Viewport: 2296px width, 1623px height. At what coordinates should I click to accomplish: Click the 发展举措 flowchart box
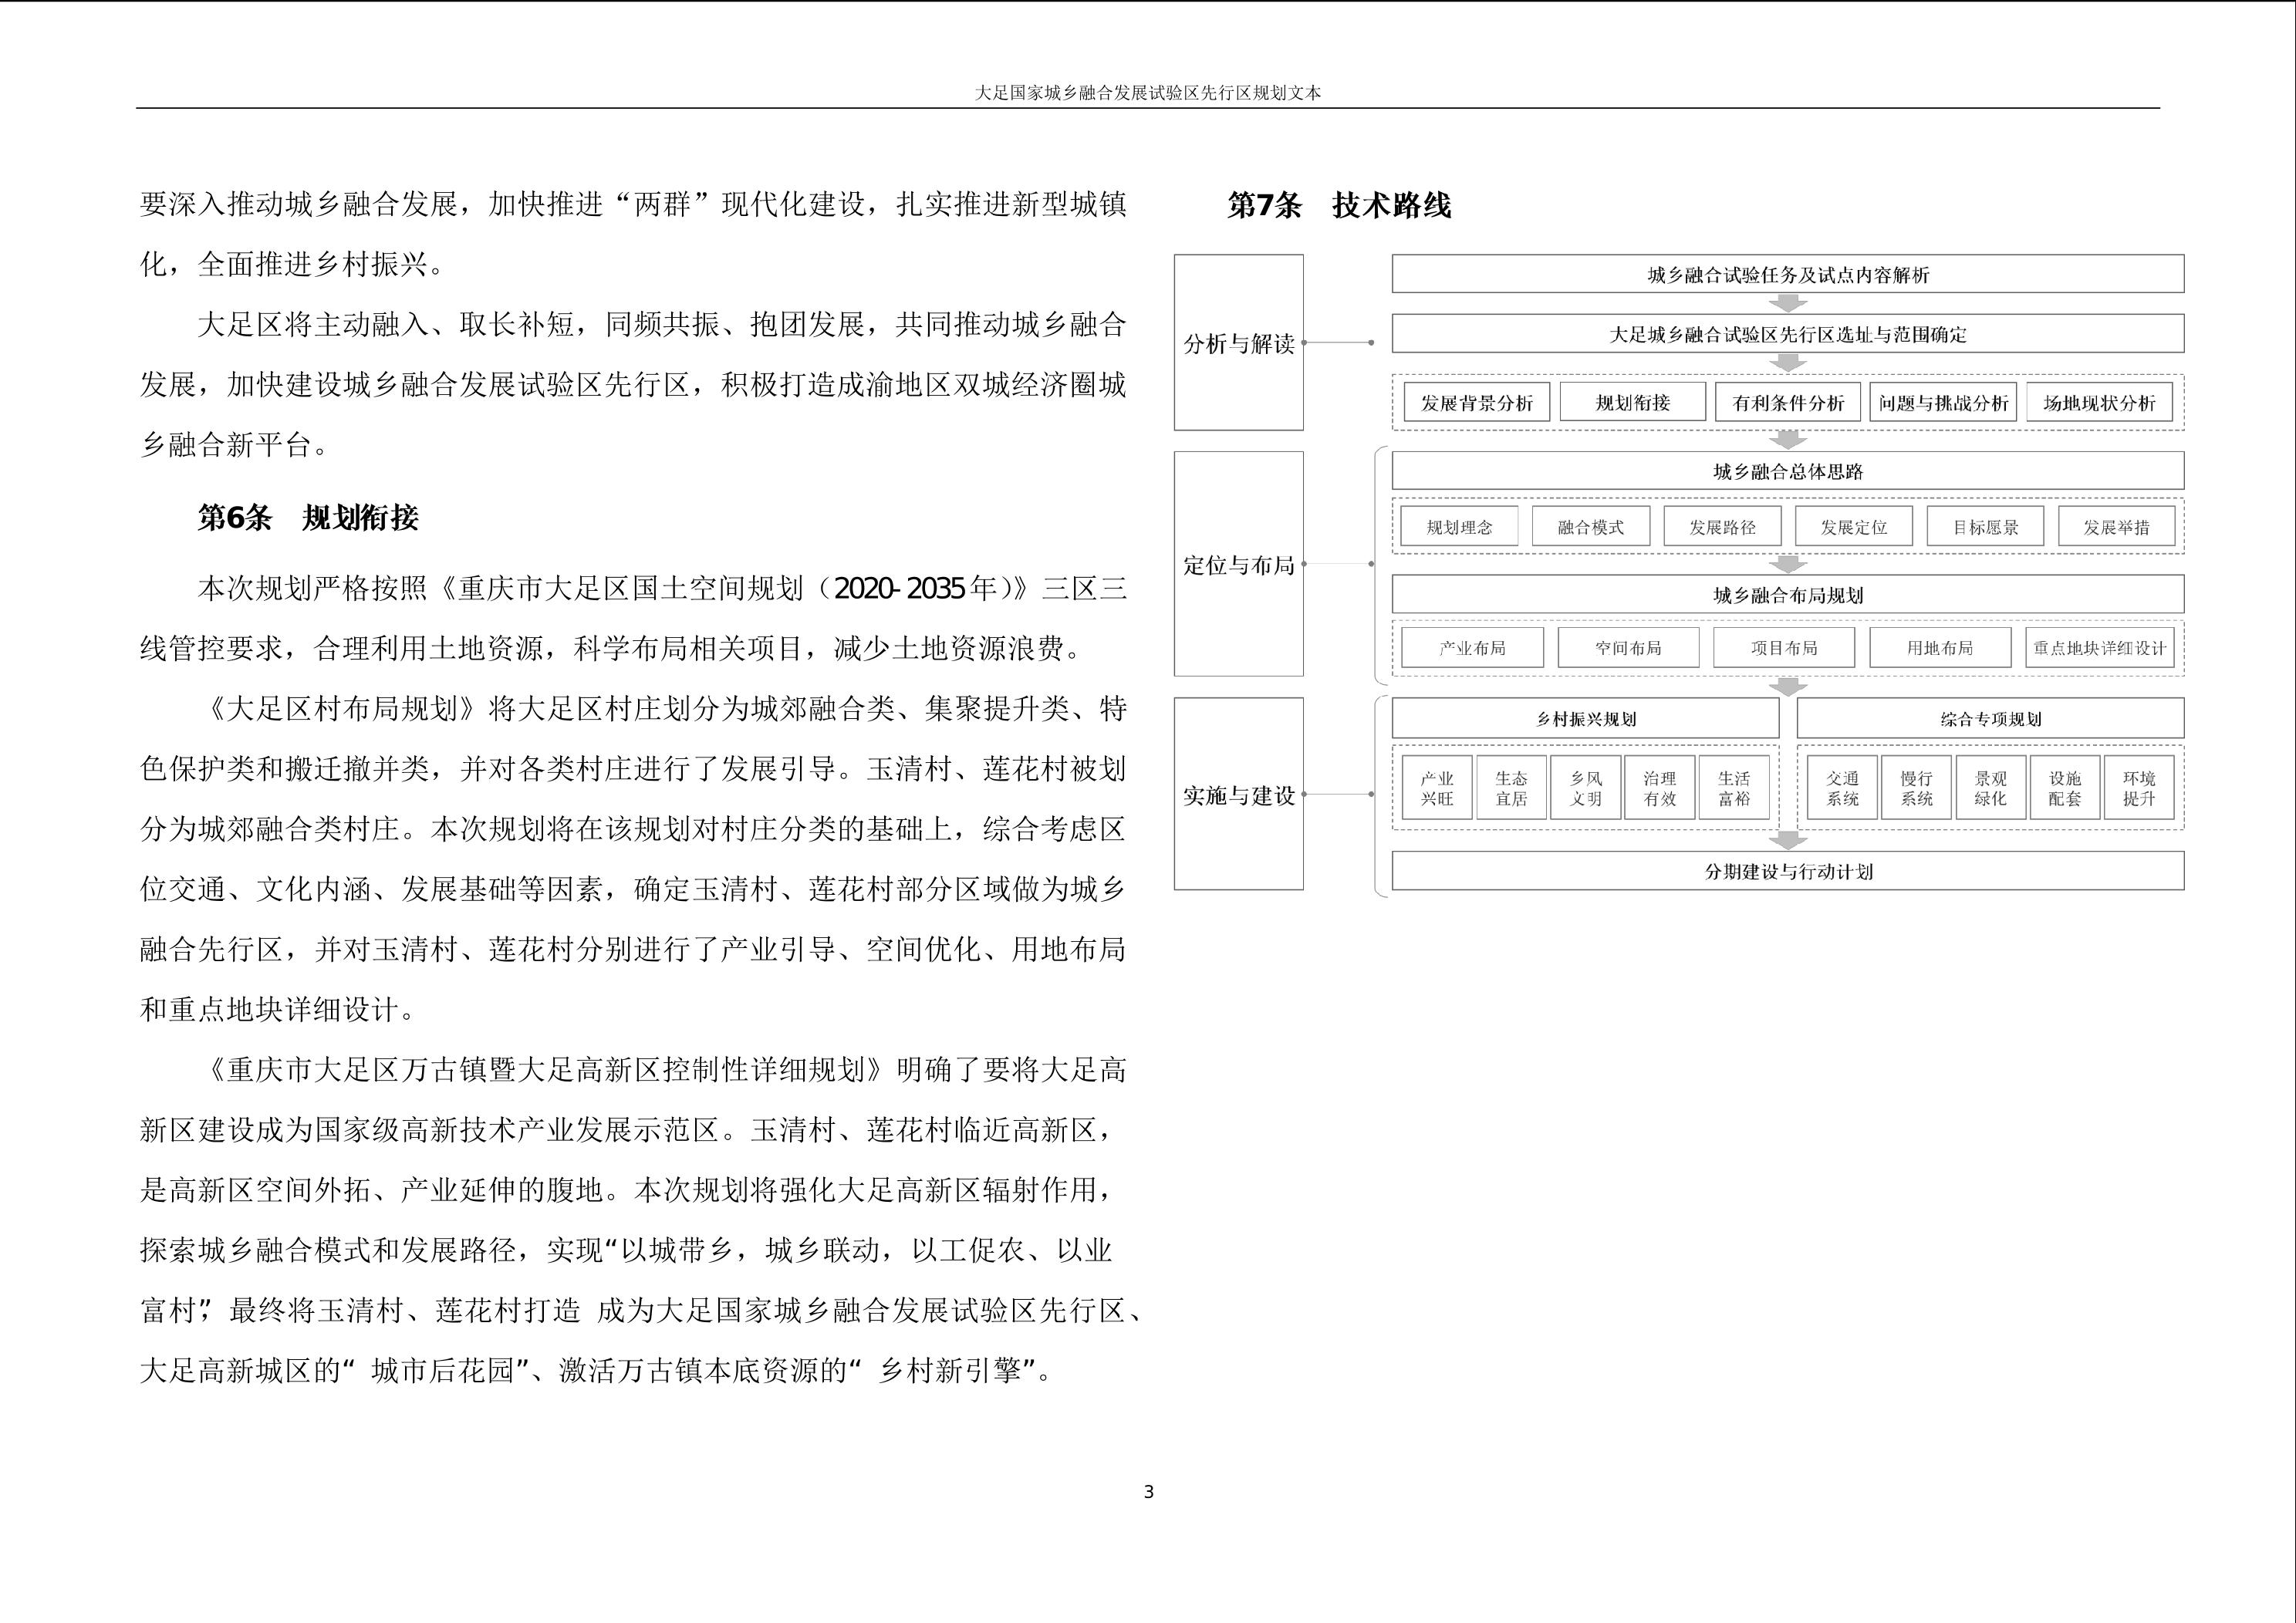(2116, 526)
